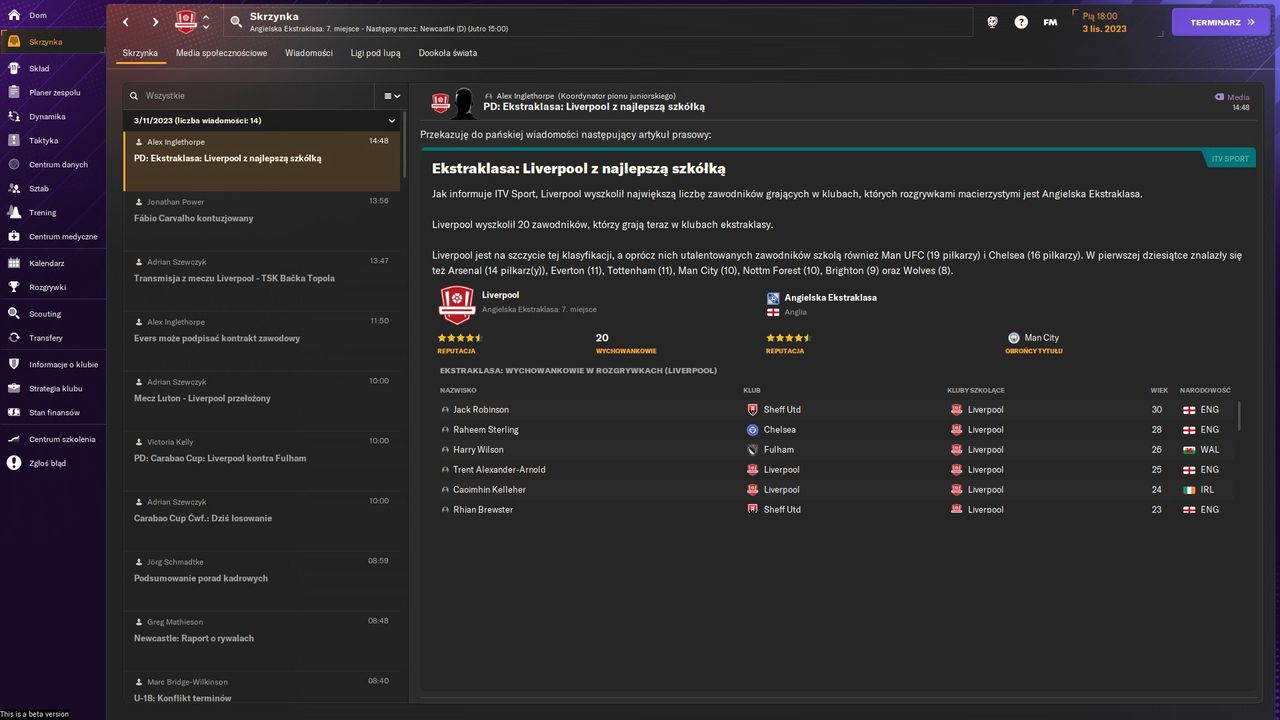This screenshot has height=720, width=1280.
Task: Open Rozgrywki competitions trophy icon
Action: 14,287
